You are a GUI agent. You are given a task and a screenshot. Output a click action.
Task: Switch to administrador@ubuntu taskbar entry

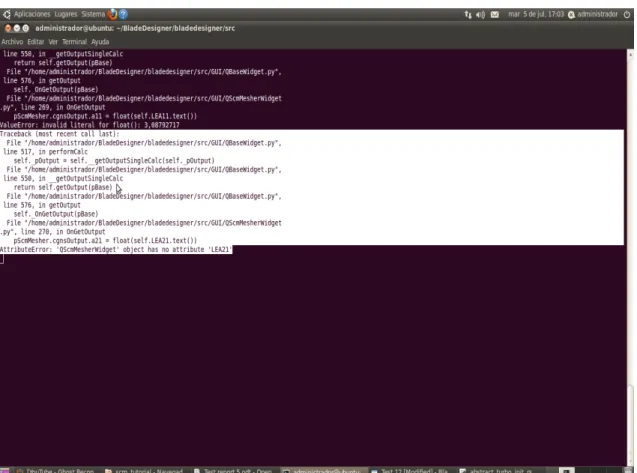322,471
